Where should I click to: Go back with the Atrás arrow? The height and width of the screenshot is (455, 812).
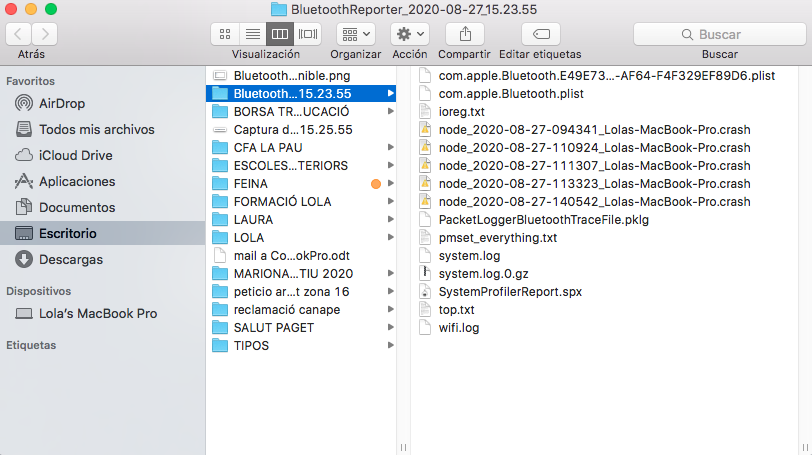tap(18, 34)
